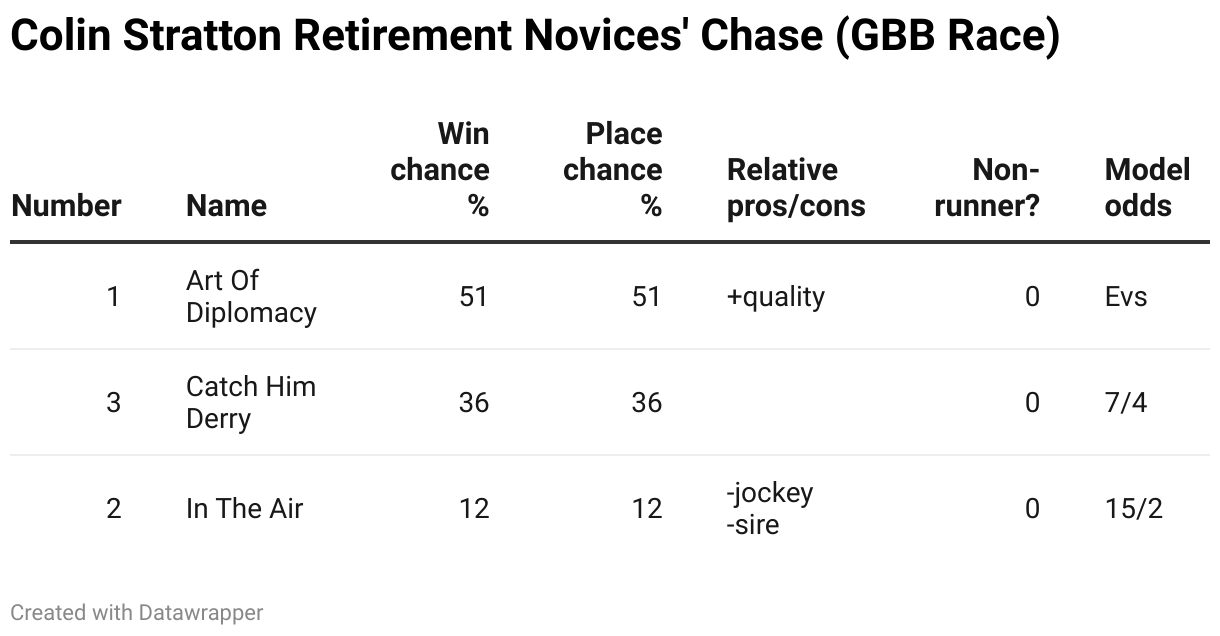This screenshot has width=1220, height=636.
Task: Click the 15/2 model odds cell
Action: point(1134,509)
